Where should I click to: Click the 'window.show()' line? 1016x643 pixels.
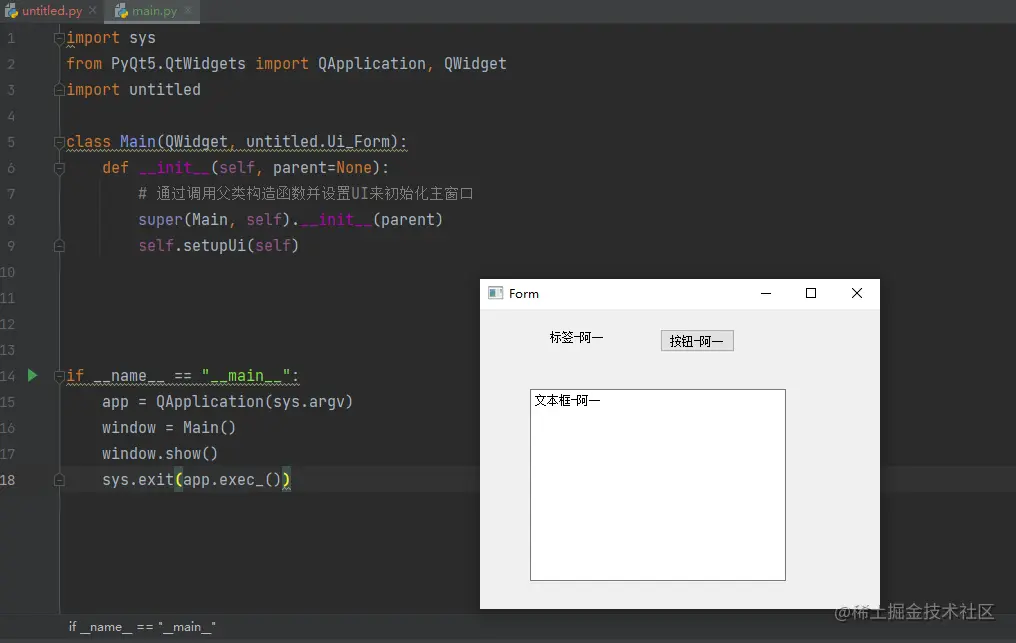tap(159, 453)
